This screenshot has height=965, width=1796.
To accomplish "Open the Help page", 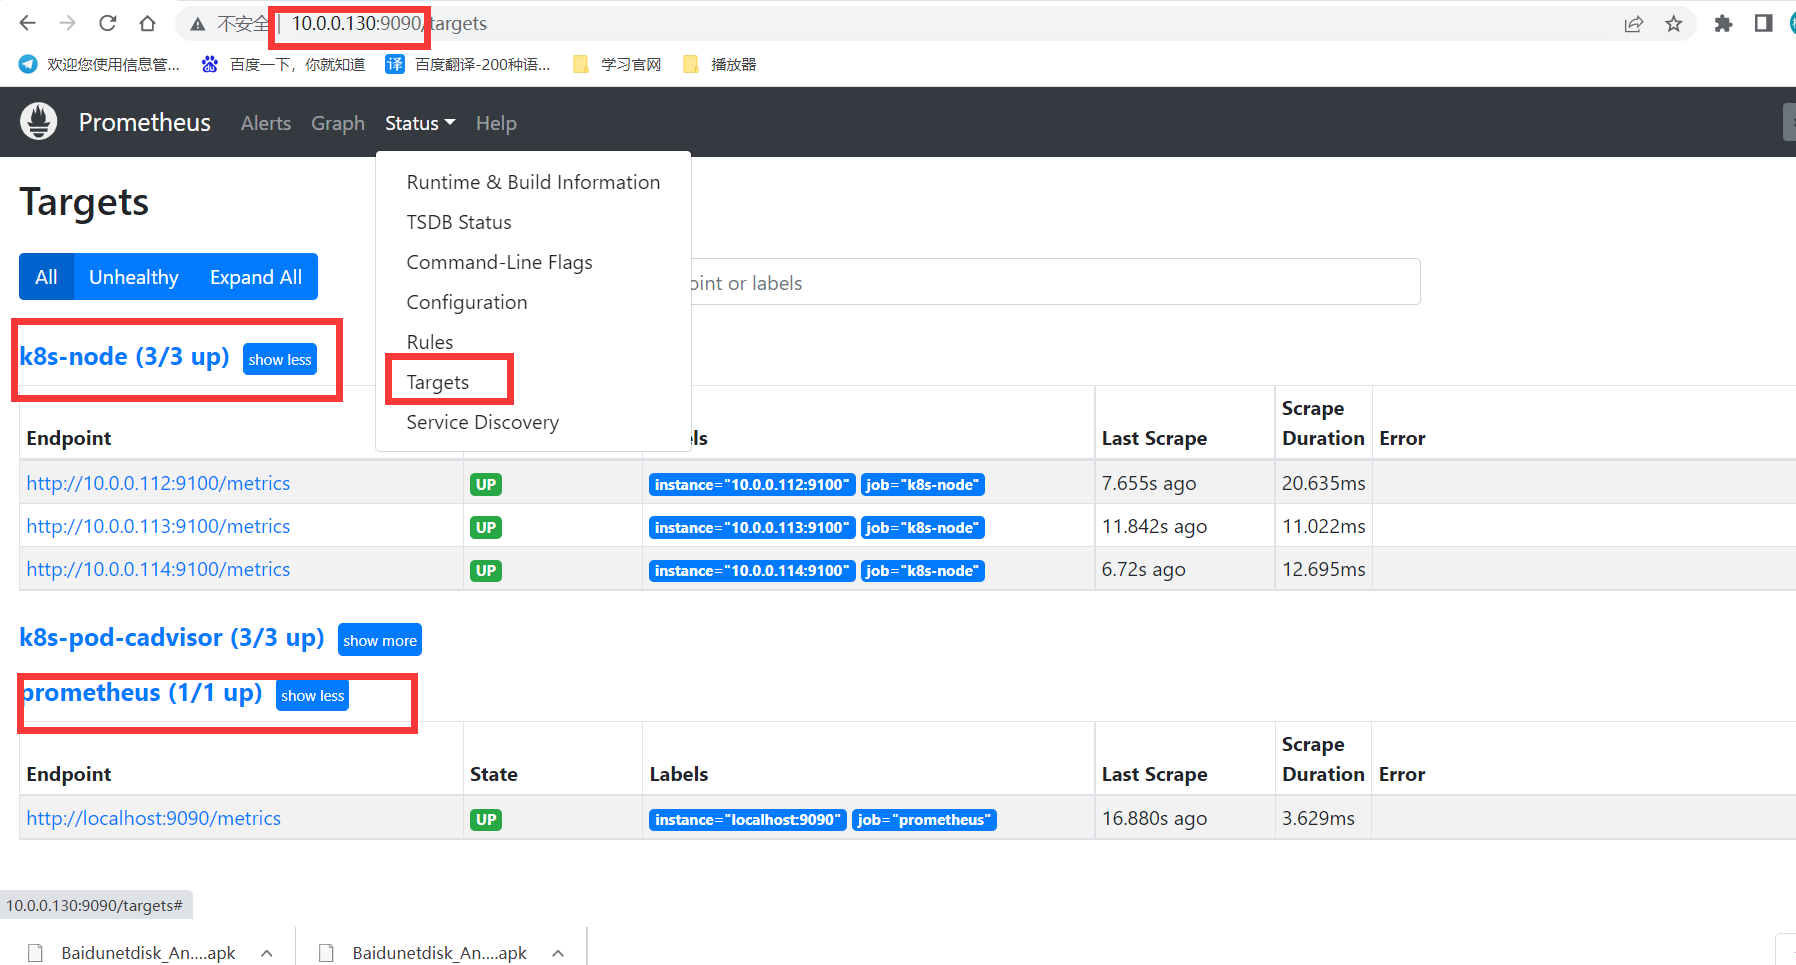I will [496, 123].
